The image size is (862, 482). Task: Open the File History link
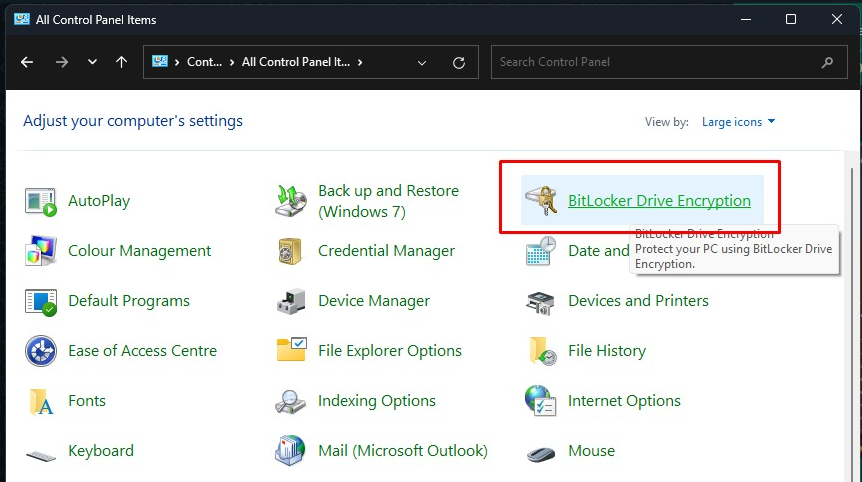(x=607, y=351)
